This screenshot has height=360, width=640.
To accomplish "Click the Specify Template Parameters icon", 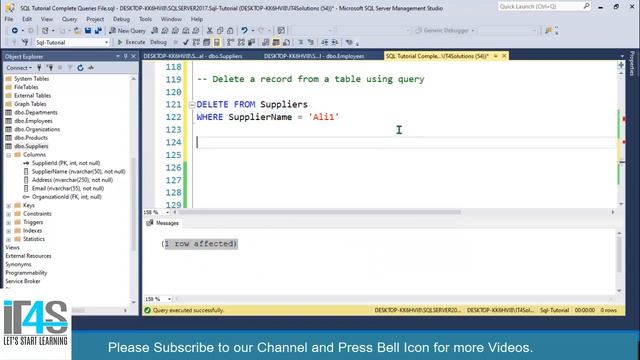I will pyautogui.click(x=349, y=42).
